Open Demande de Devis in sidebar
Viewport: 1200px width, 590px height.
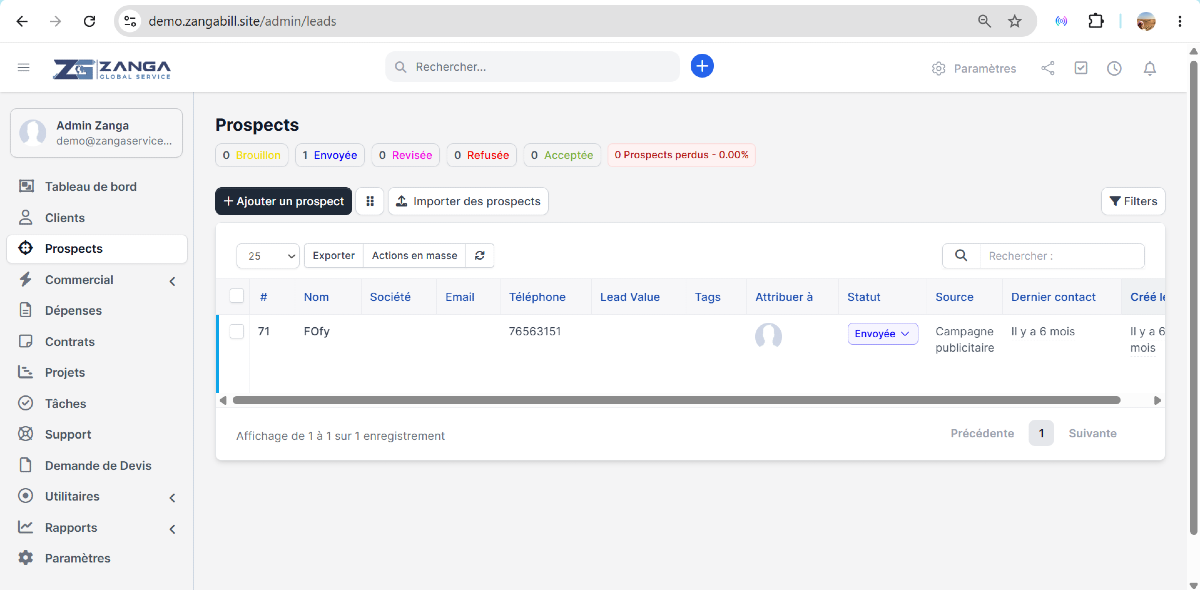97,466
